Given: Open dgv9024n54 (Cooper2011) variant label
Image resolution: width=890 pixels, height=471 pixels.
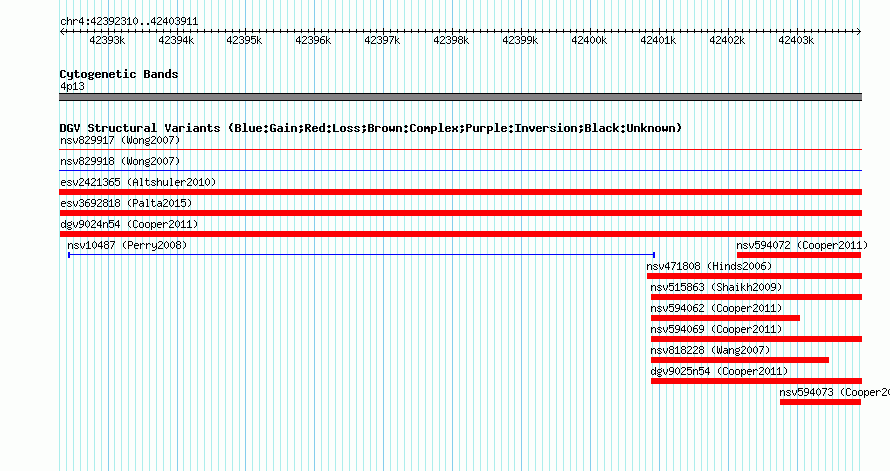Looking at the screenshot, I should point(129,224).
